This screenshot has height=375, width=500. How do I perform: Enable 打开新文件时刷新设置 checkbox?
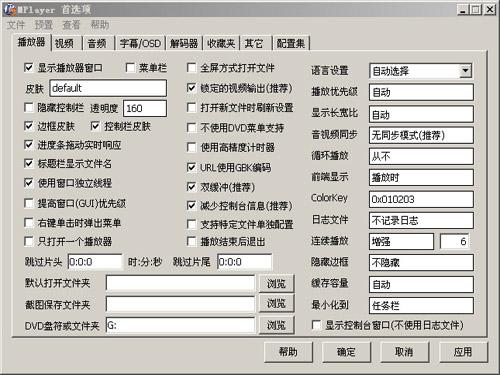[x=191, y=107]
